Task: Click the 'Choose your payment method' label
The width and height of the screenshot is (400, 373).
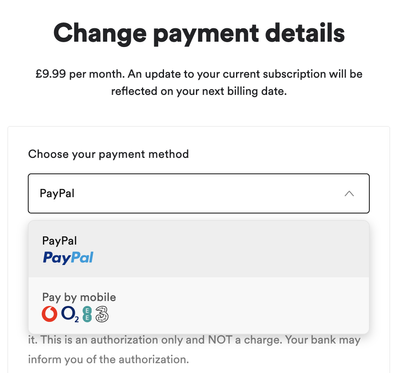Action: click(108, 154)
